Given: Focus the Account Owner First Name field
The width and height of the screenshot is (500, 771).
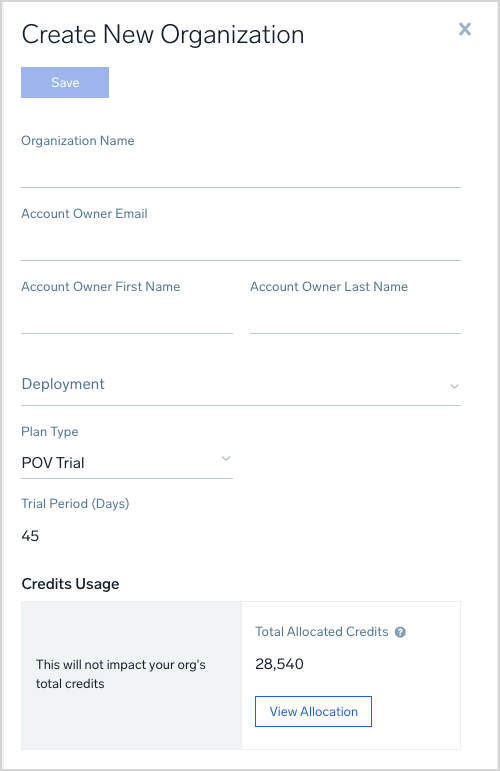Looking at the screenshot, I should click(127, 317).
